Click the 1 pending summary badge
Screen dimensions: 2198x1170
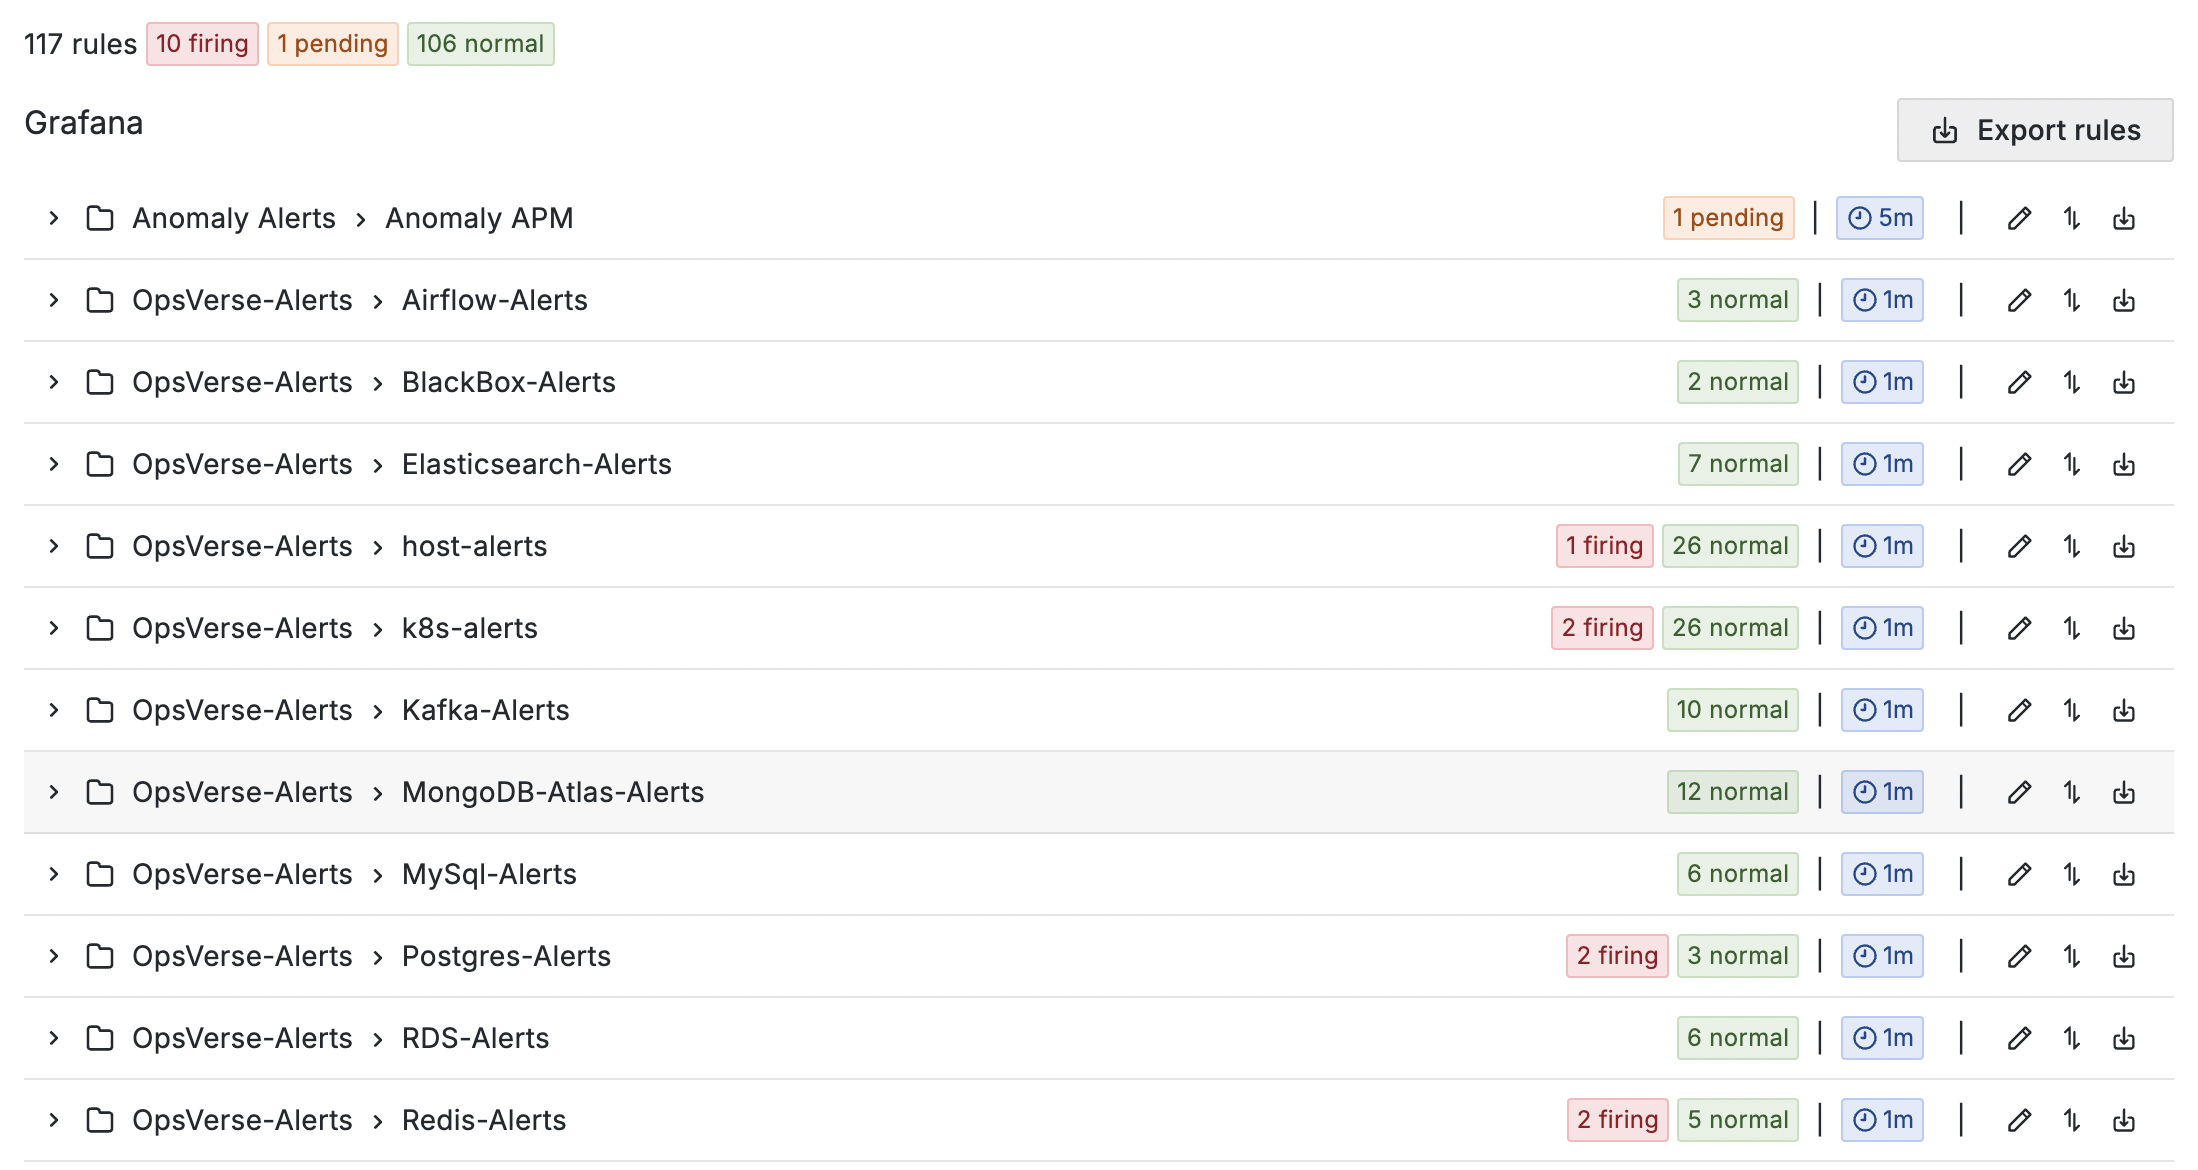[332, 44]
